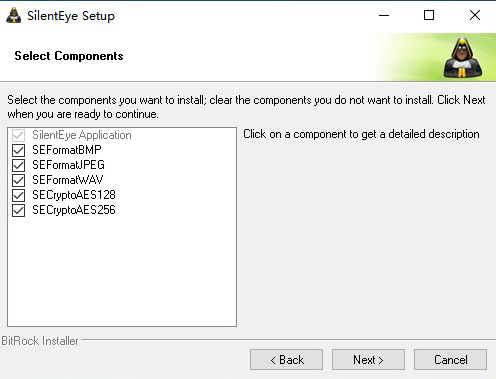The width and height of the screenshot is (496, 379).
Task: Toggle the SECryptoAES256 checkbox
Action: 18,210
